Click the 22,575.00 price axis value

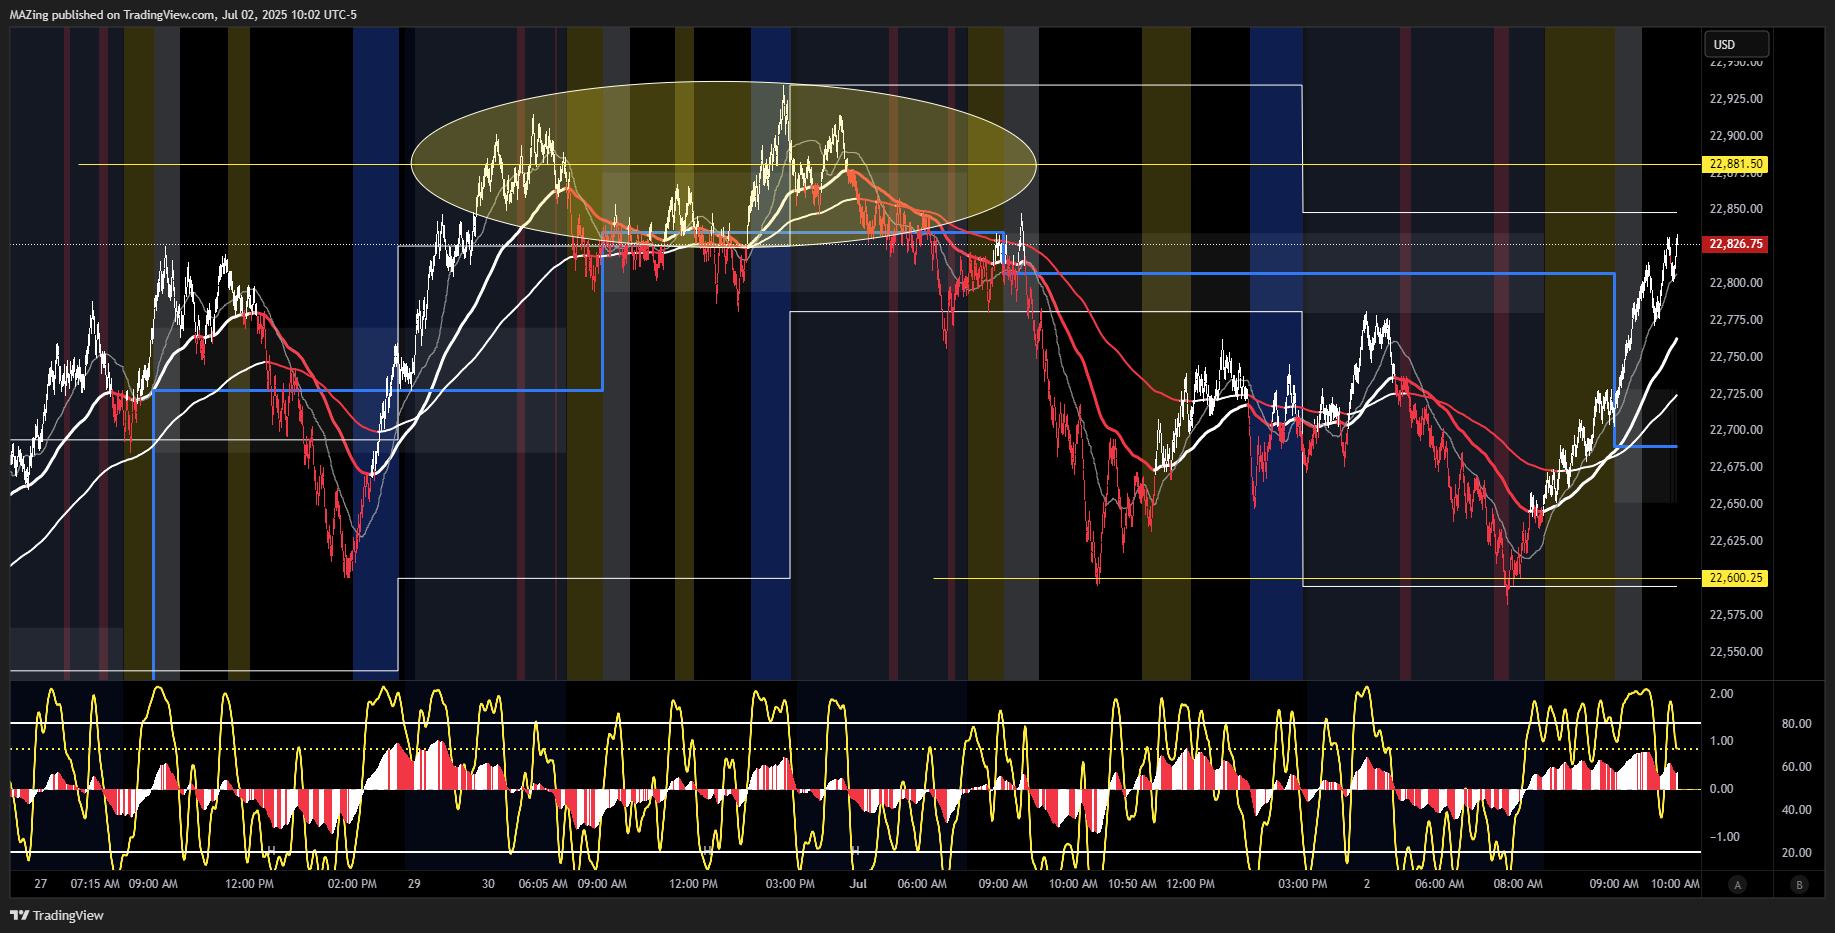click(x=1736, y=615)
